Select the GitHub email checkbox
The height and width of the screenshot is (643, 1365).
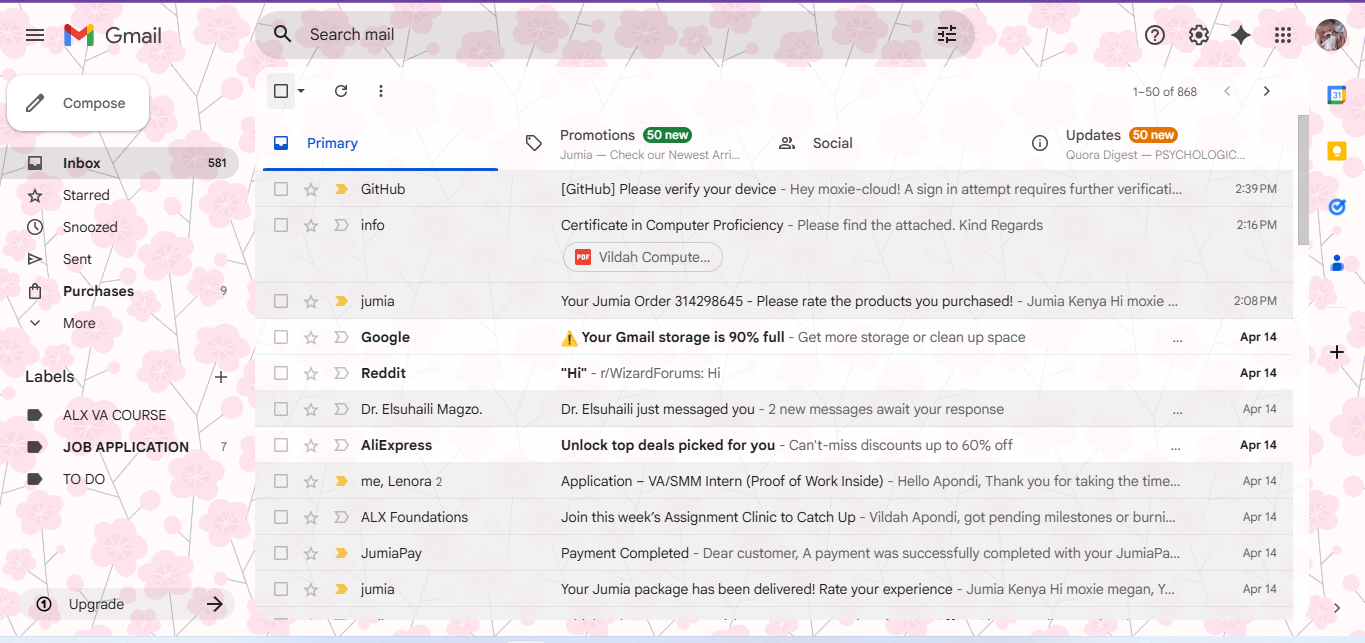(281, 189)
